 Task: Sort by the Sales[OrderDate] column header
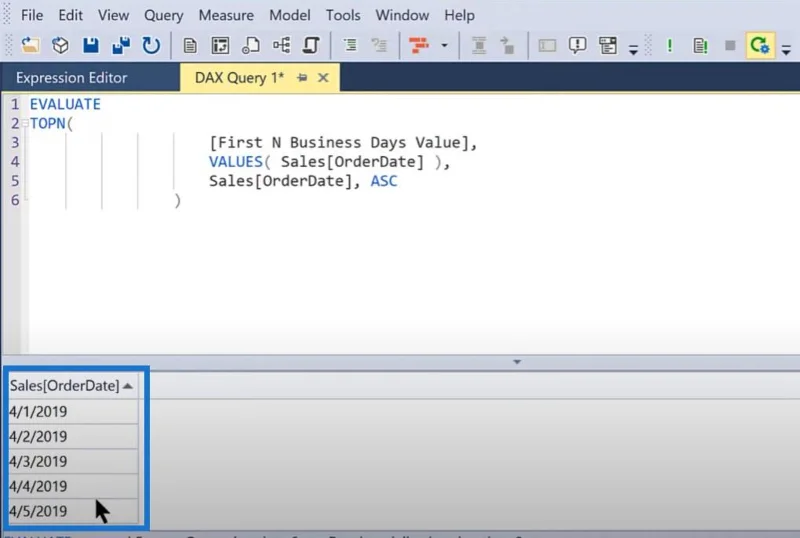click(x=73, y=385)
